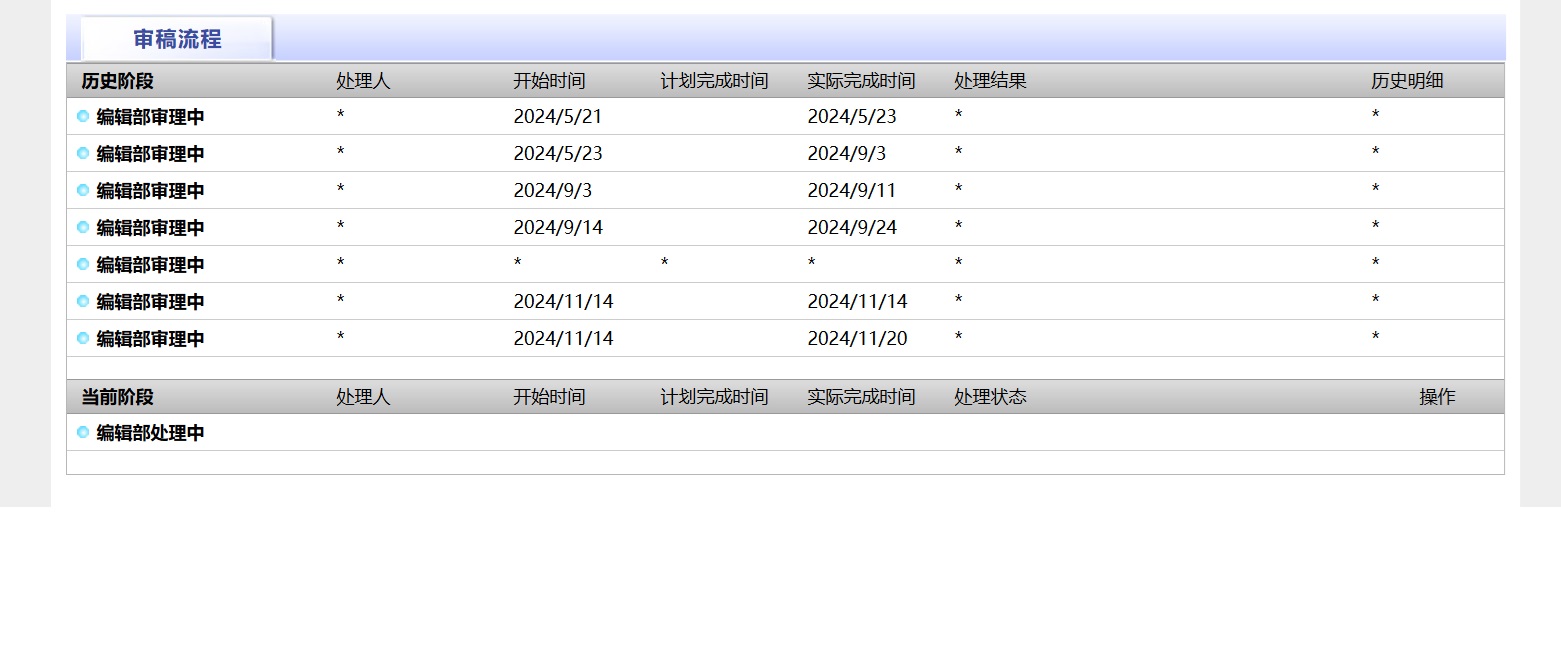Click the bullet icon of the row without dates

pyautogui.click(x=83, y=264)
